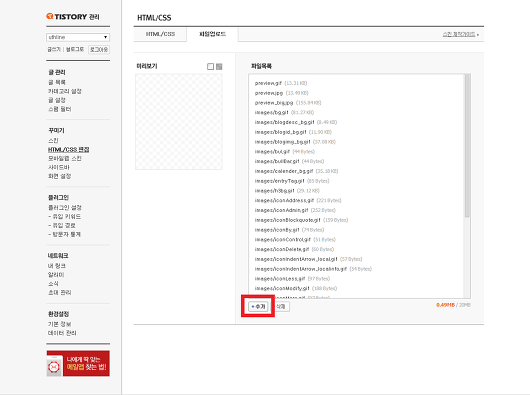
Task: Select file images/blogdesc_bg.gif
Action: click(x=296, y=122)
